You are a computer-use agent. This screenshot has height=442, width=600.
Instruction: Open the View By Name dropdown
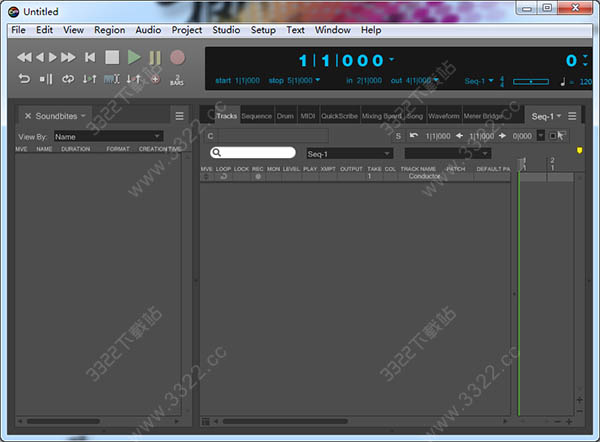coord(107,136)
